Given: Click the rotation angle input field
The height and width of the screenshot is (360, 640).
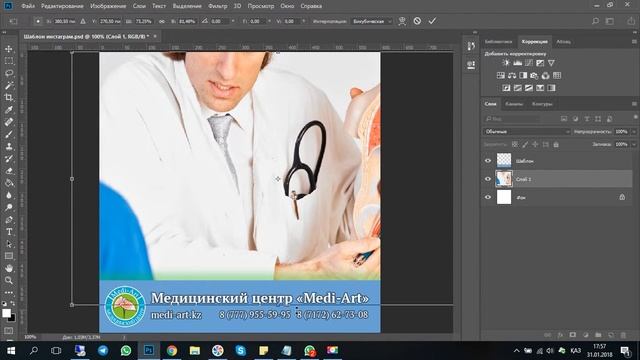Looking at the screenshot, I should [x=220, y=21].
